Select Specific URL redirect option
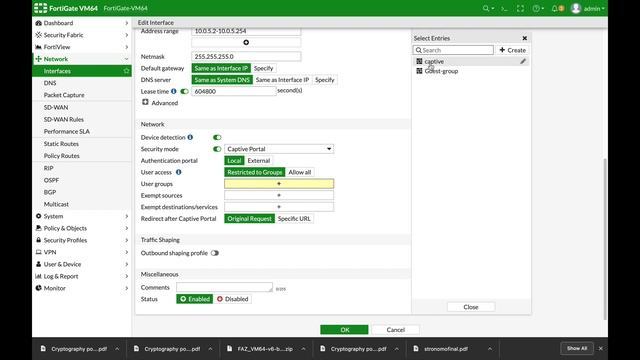Viewport: 640px width, 360px height. tap(294, 219)
